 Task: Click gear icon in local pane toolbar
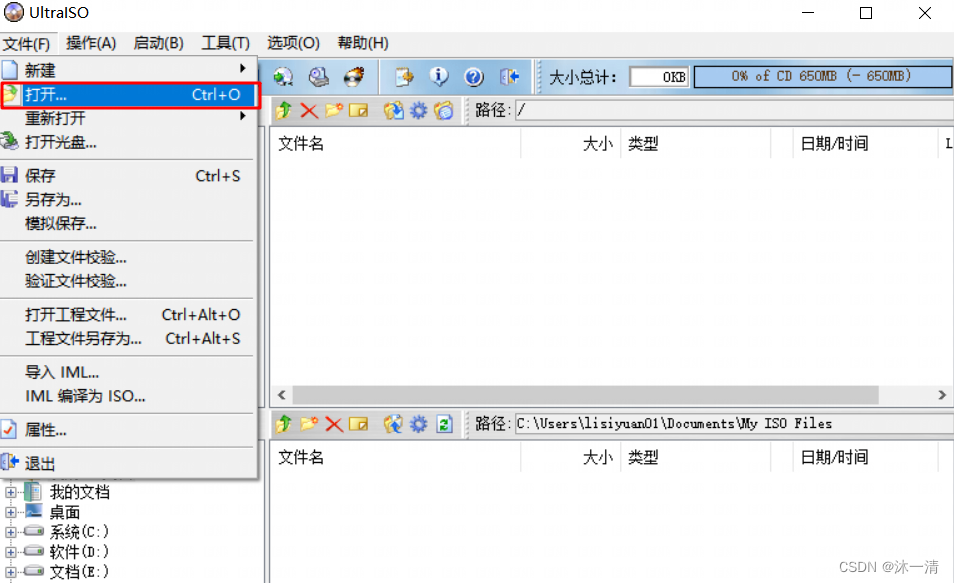coord(419,424)
